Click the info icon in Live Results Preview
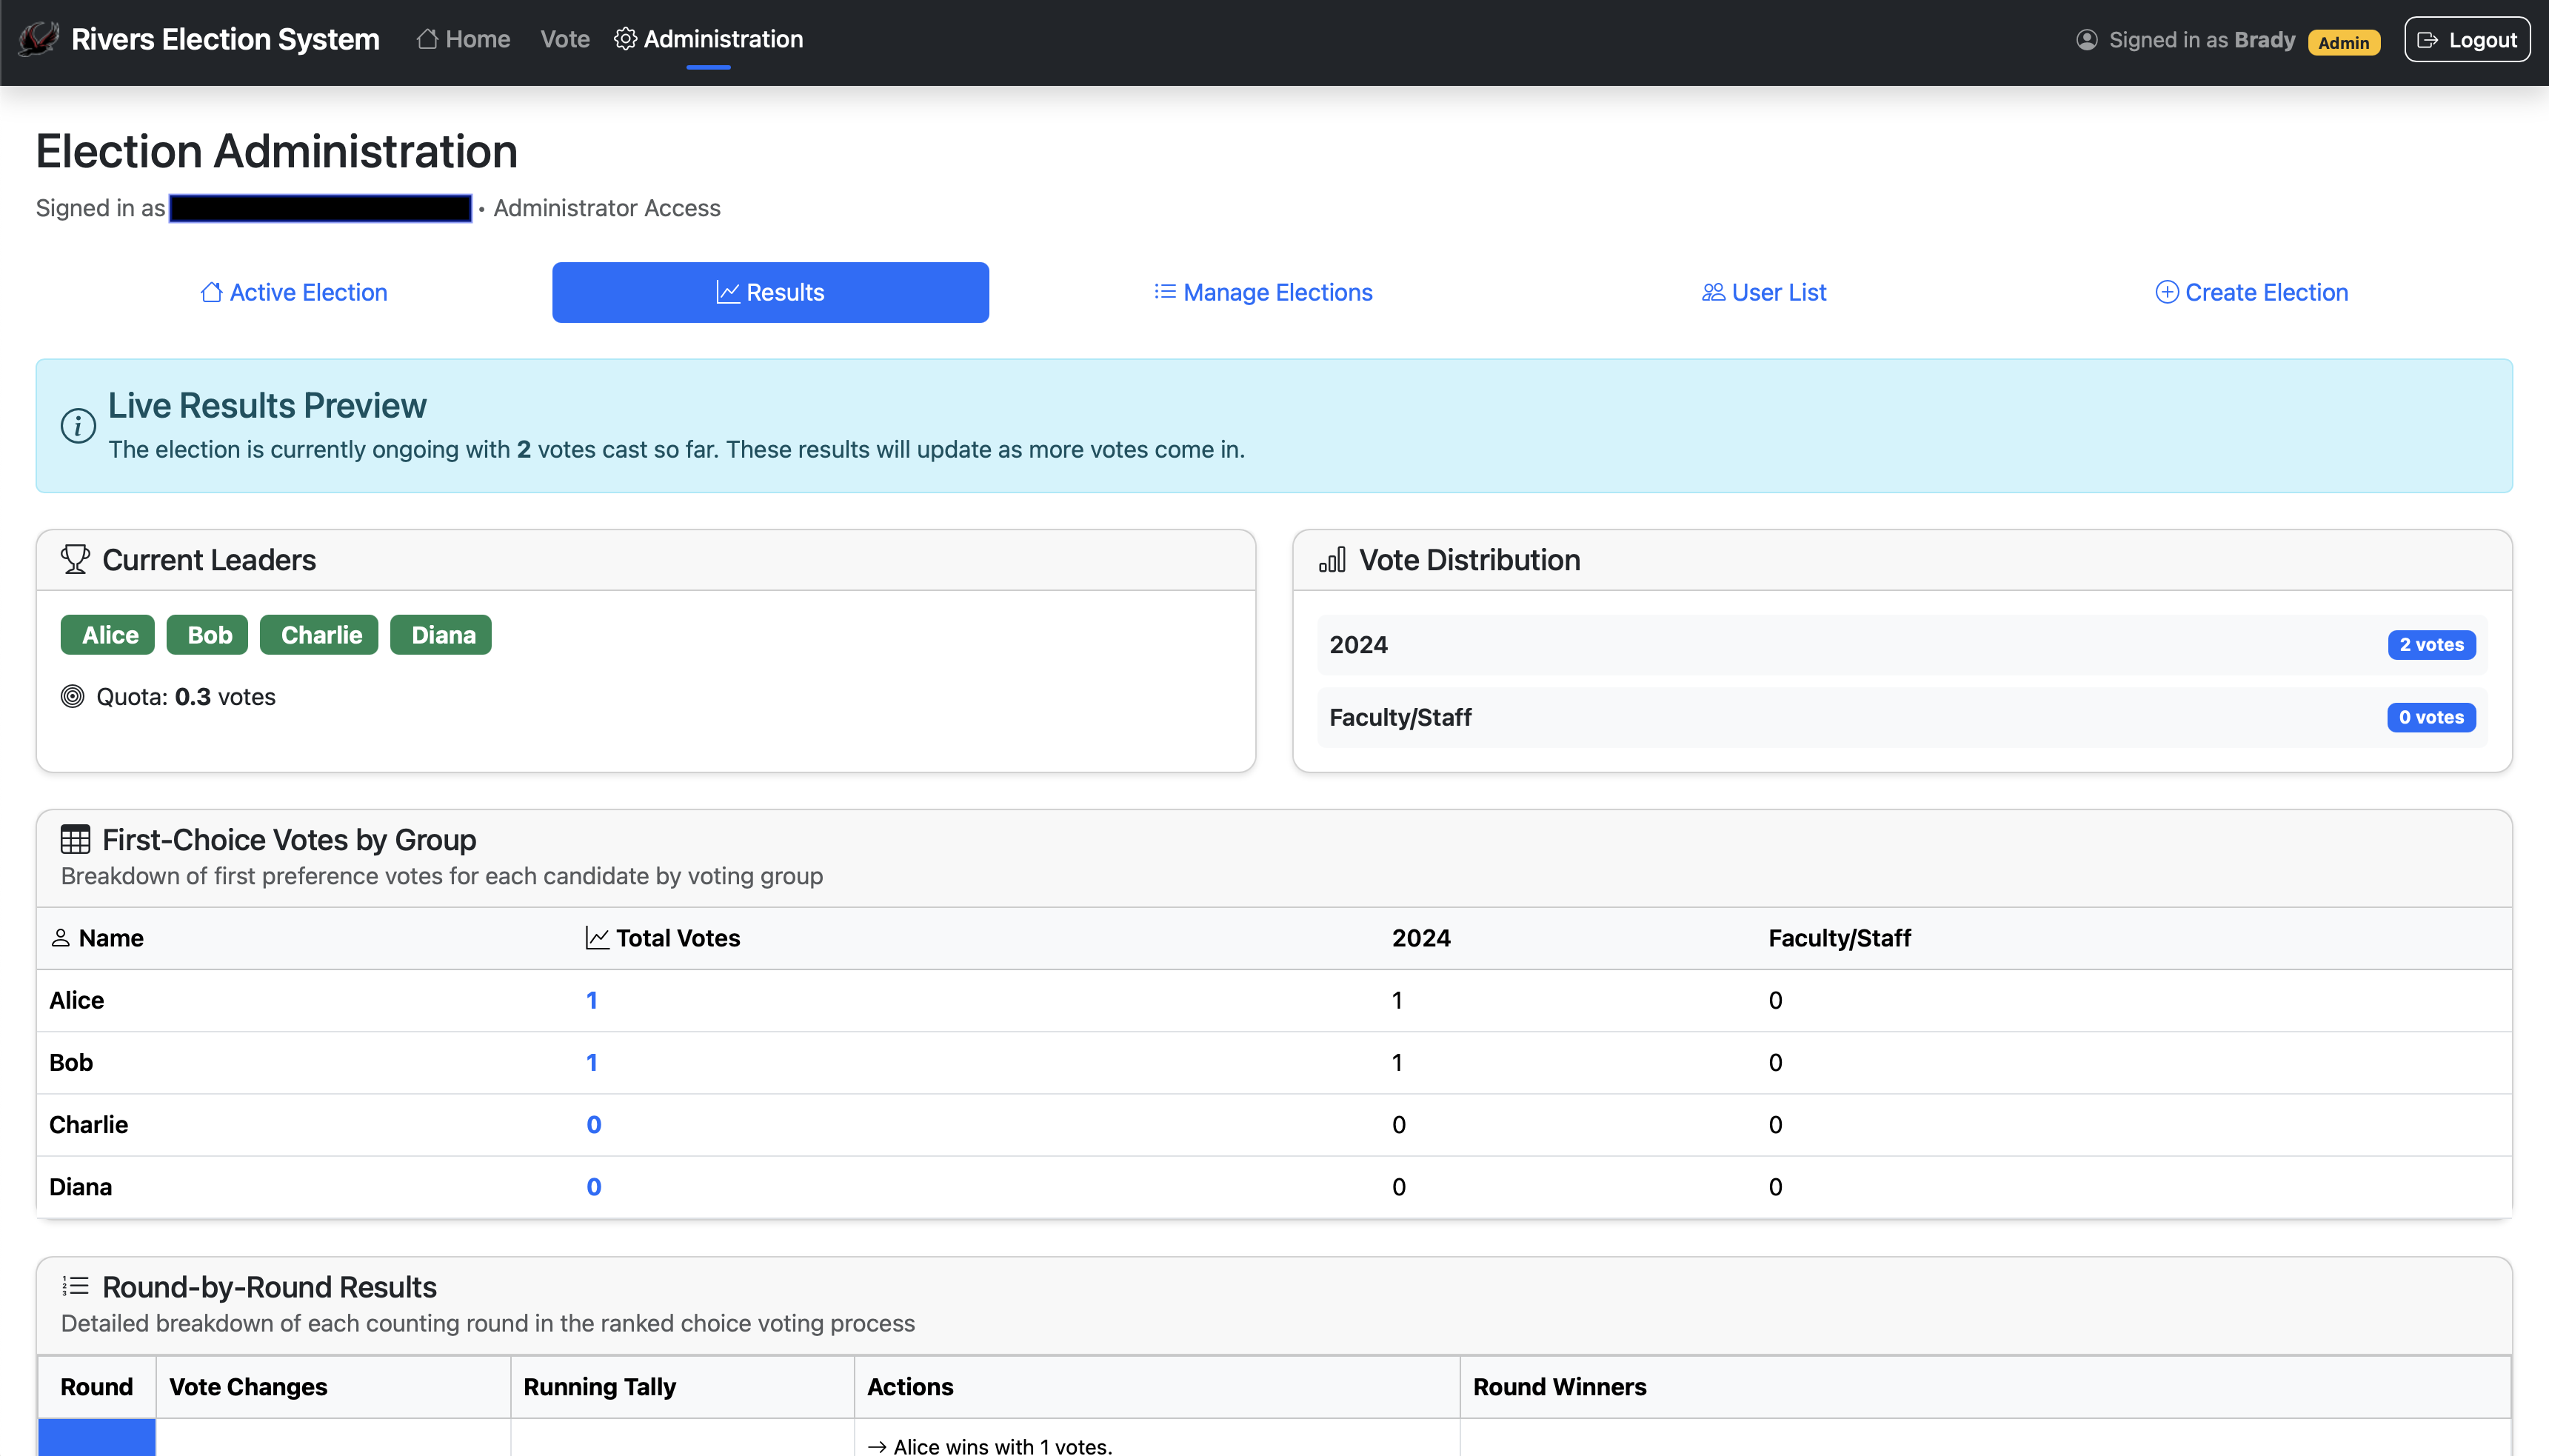This screenshot has width=2549, height=1456. pos(78,426)
